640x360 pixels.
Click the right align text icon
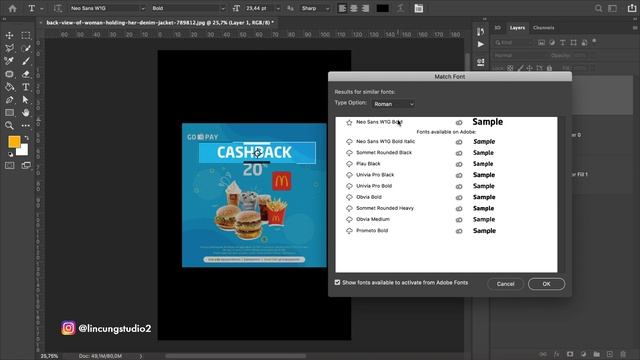coord(365,8)
